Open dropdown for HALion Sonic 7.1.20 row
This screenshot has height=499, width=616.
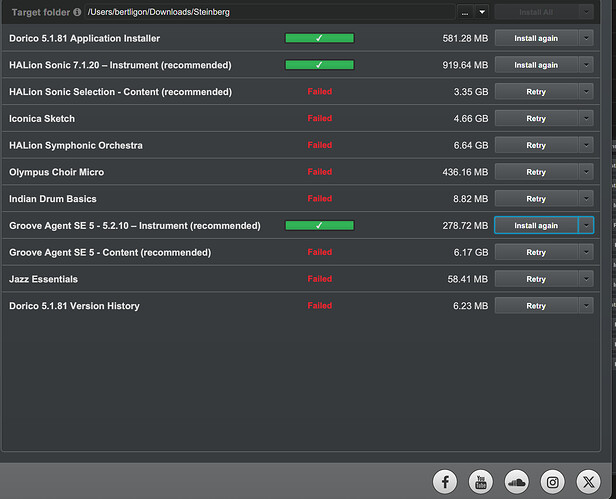tap(586, 65)
